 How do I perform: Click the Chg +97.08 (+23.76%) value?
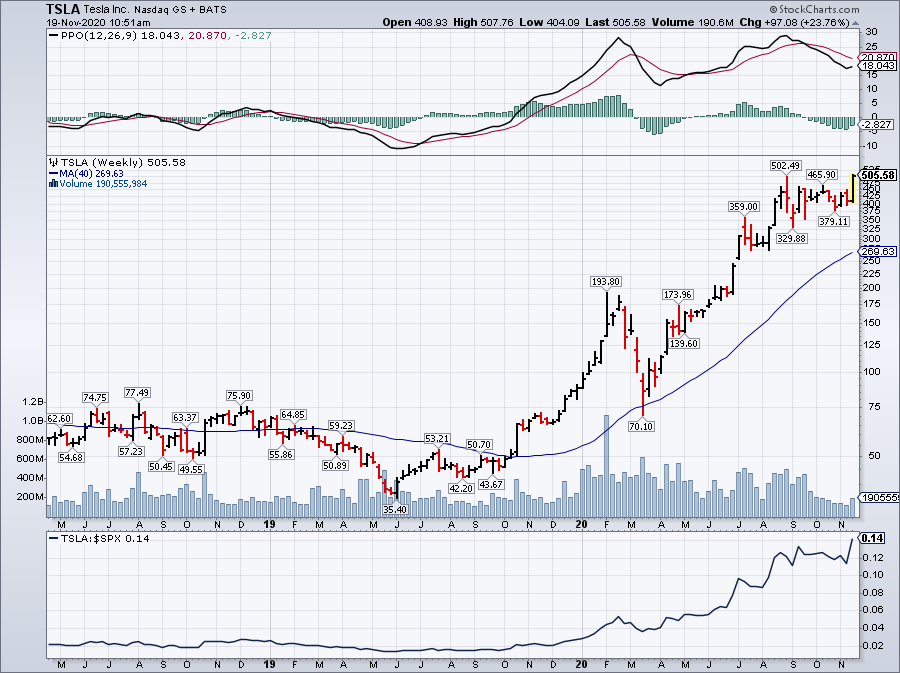pos(794,22)
